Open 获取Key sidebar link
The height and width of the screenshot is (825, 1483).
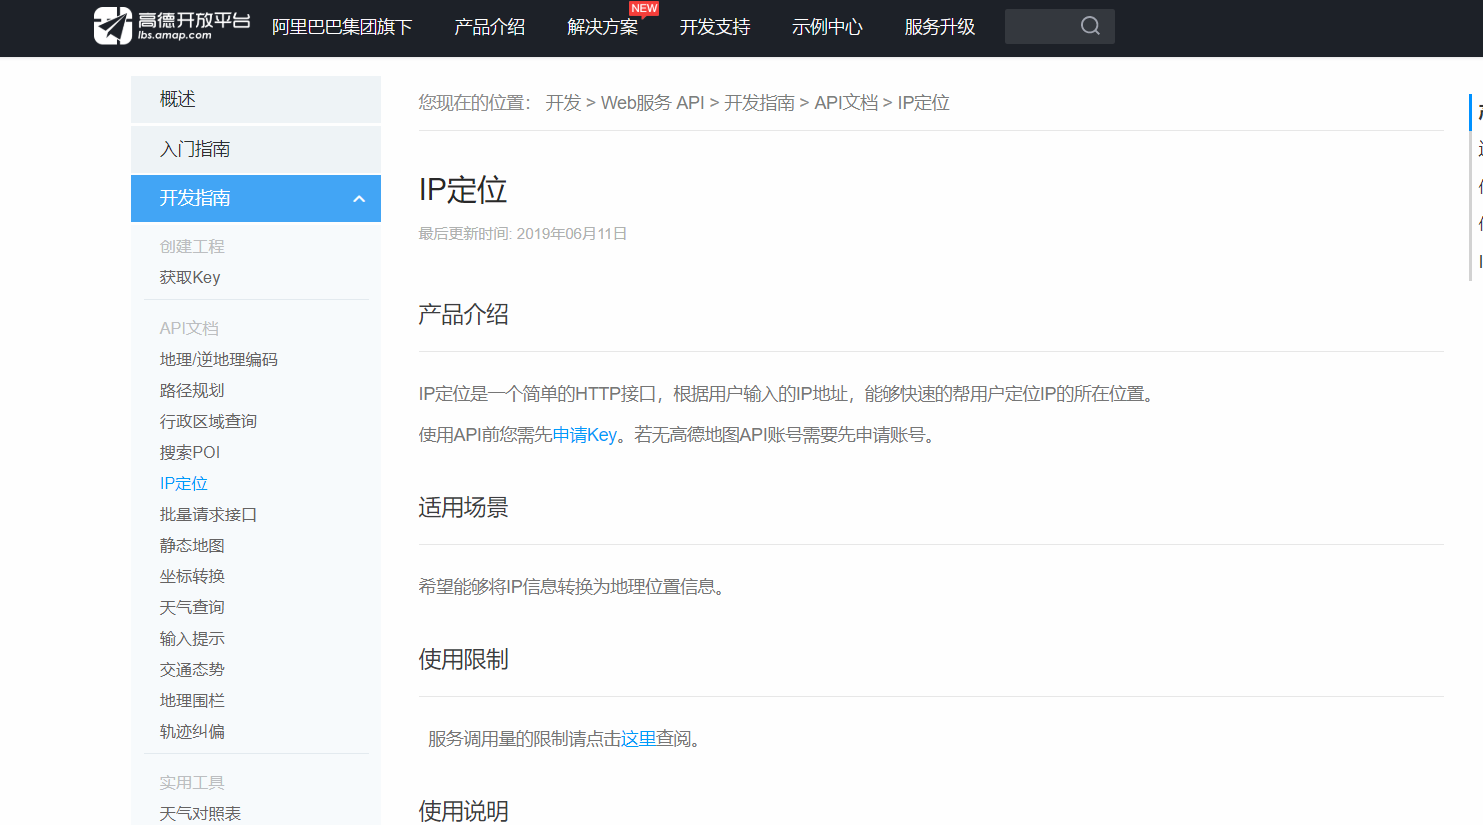190,277
